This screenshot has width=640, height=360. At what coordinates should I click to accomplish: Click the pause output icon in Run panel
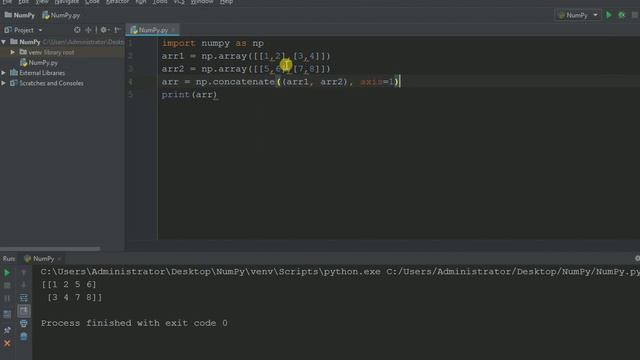7,299
